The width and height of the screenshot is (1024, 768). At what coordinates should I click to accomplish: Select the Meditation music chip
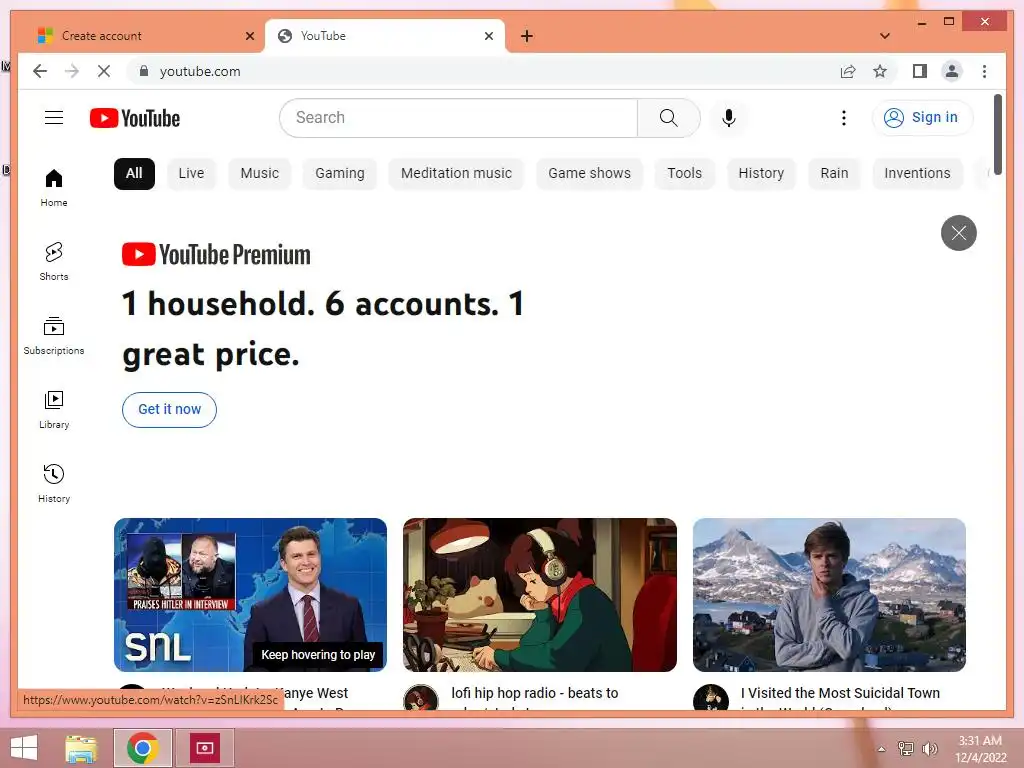(456, 173)
